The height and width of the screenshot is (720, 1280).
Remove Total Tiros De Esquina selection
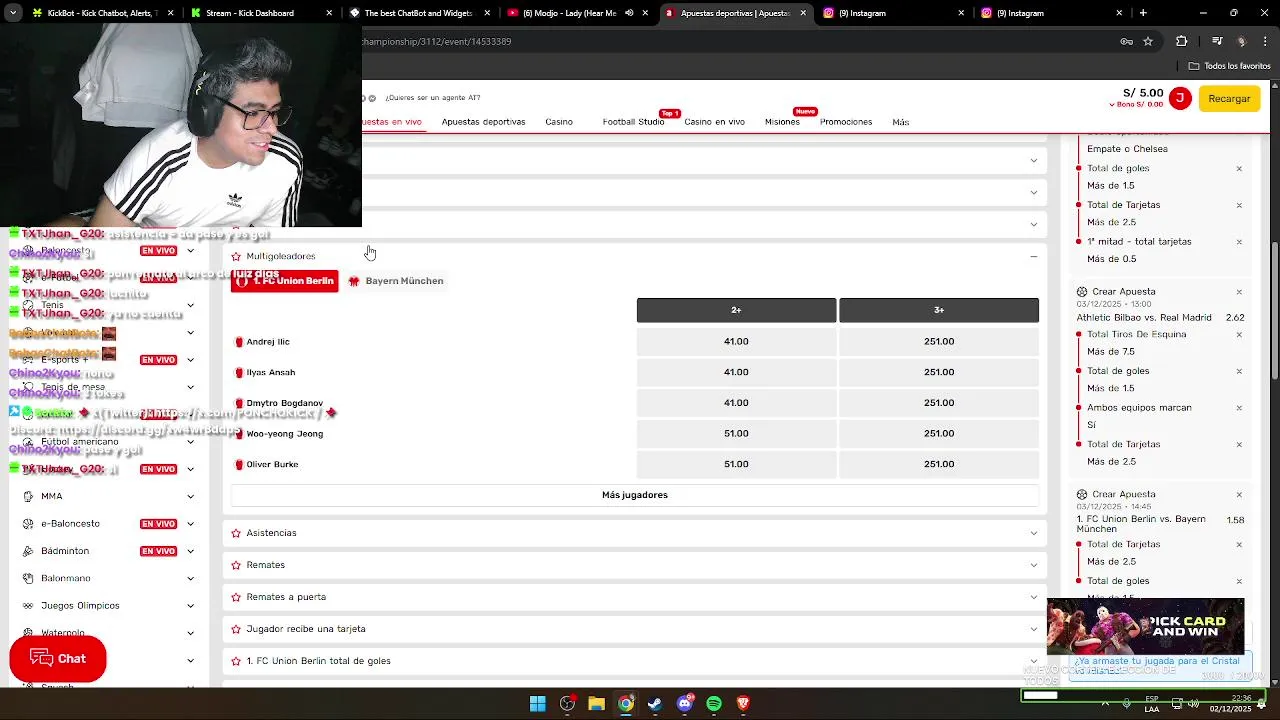click(1239, 335)
